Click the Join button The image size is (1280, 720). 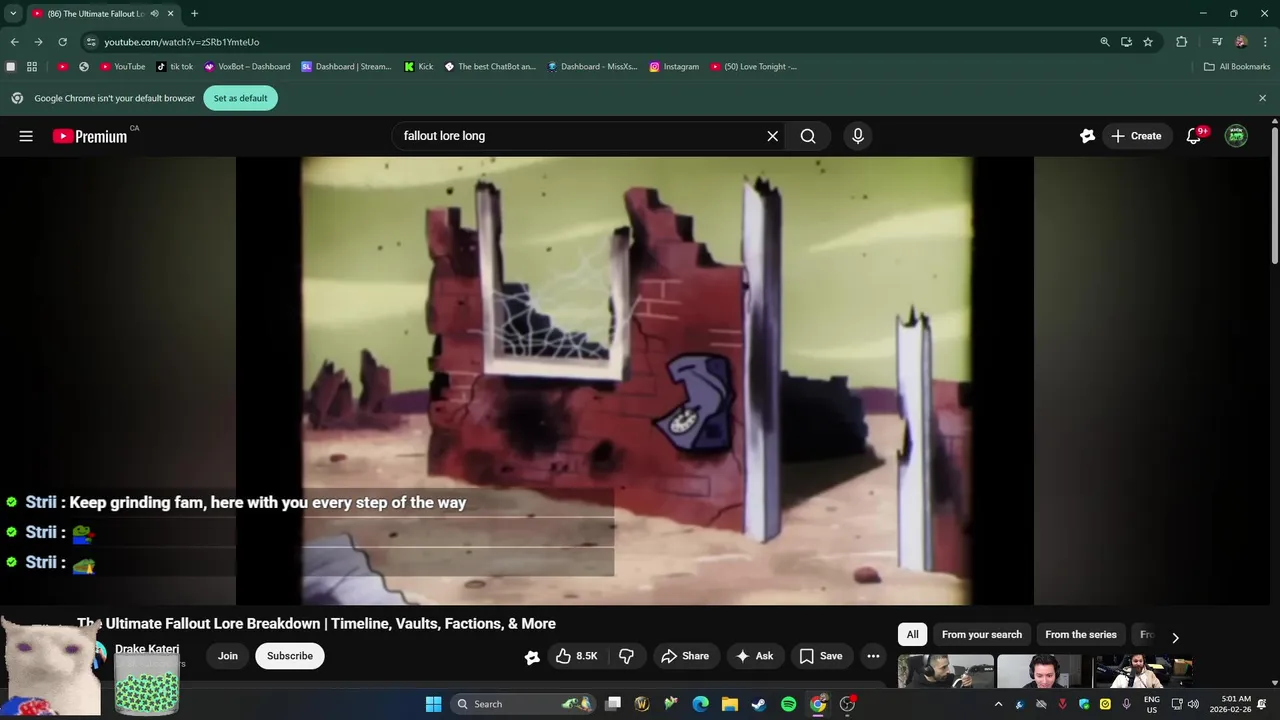coord(228,656)
